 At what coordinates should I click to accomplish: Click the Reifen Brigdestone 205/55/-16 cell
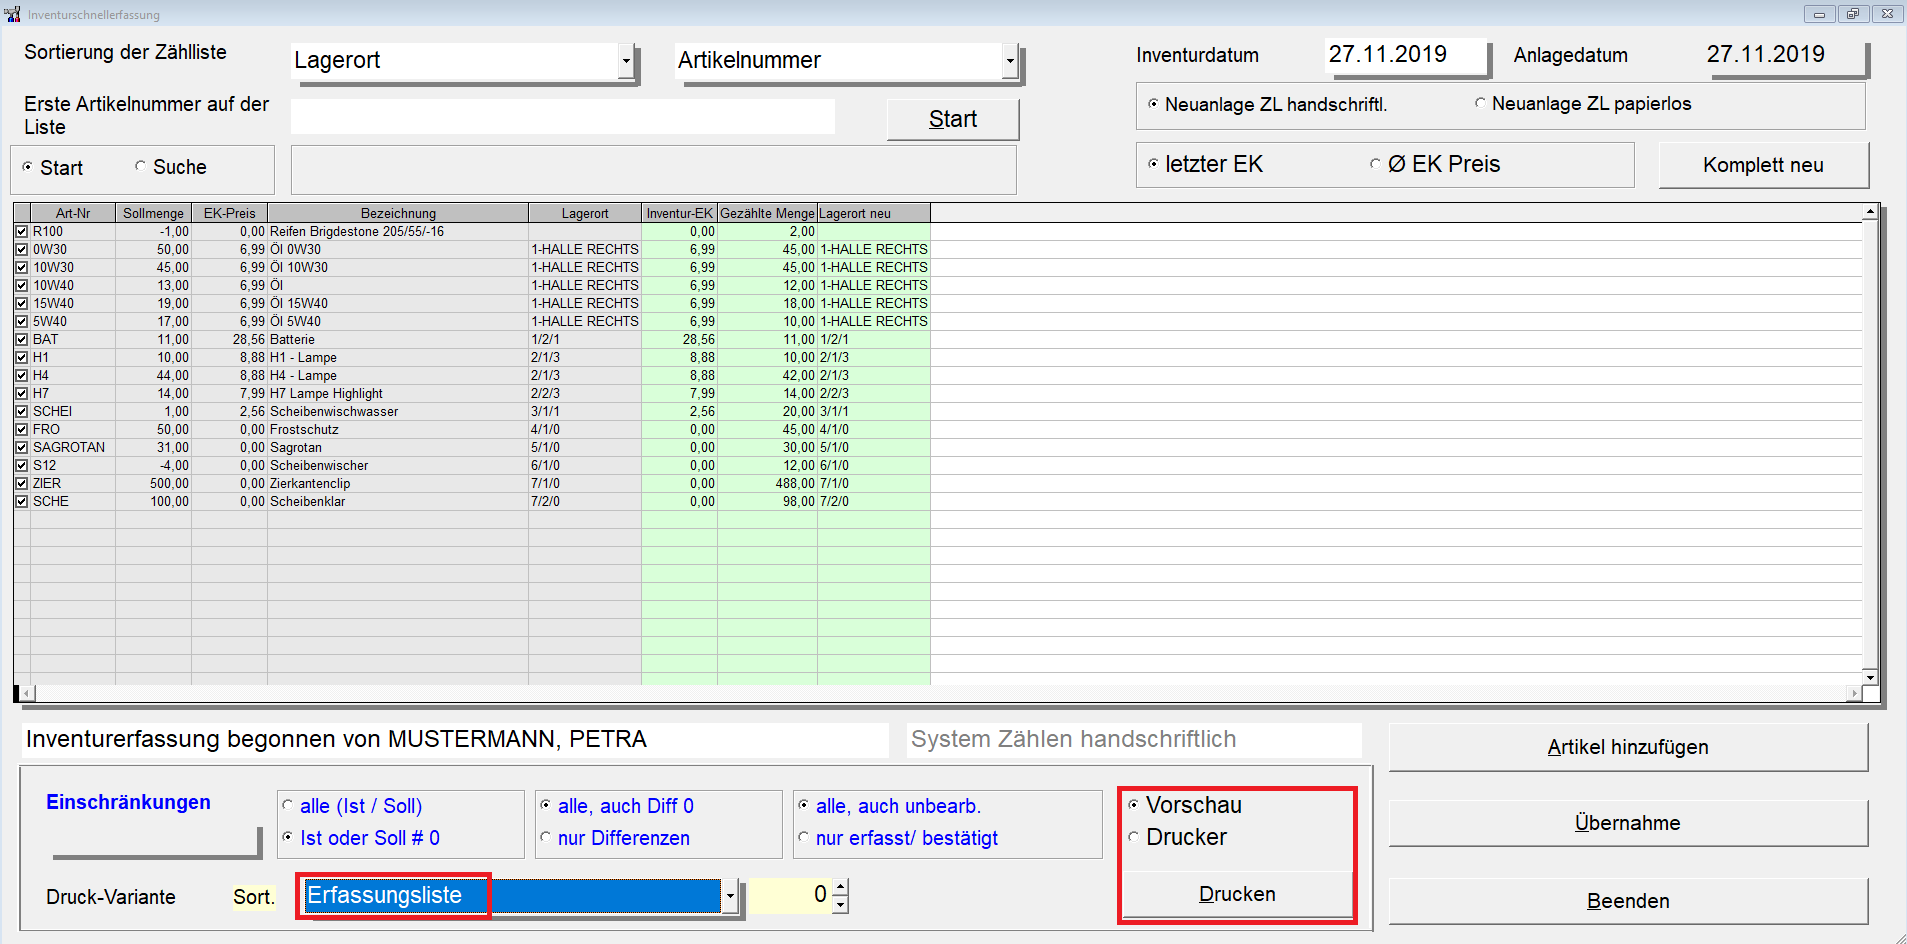(x=398, y=231)
